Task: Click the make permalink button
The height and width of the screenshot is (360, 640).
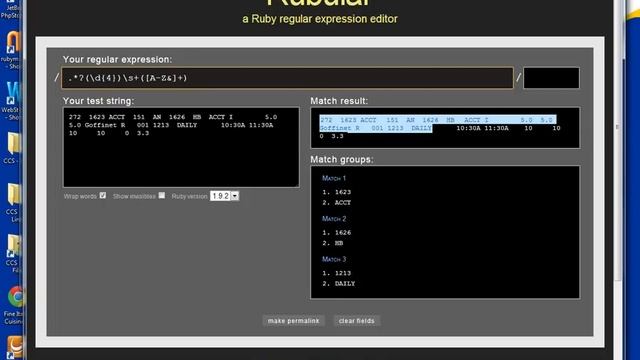Action: (293, 321)
